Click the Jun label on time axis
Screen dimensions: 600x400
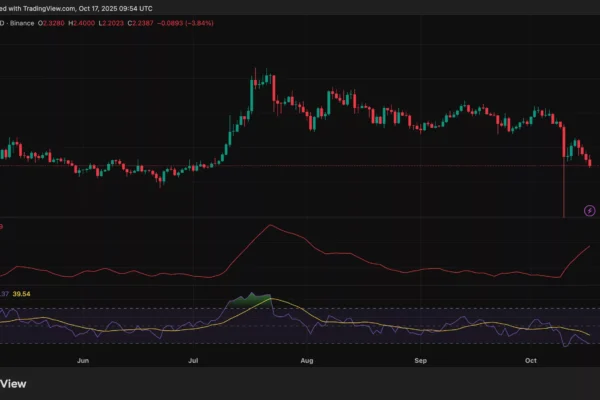point(84,357)
